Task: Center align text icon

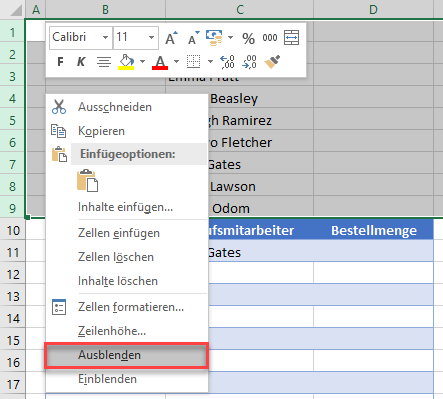Action: (104, 62)
